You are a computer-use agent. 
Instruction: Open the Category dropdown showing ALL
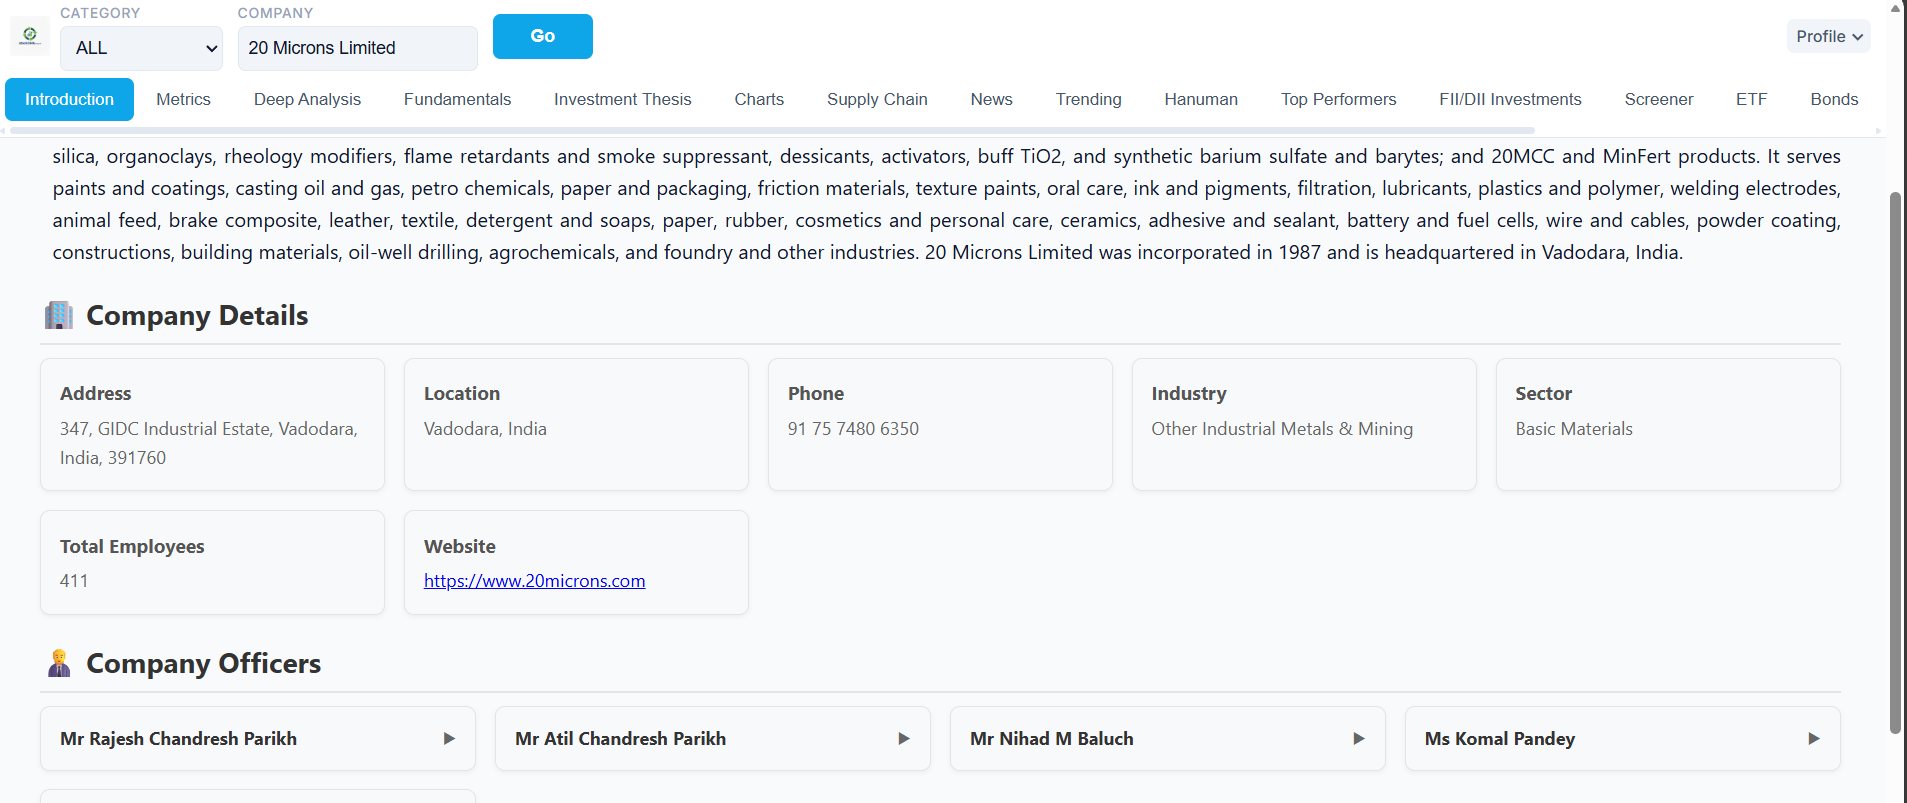tap(141, 48)
